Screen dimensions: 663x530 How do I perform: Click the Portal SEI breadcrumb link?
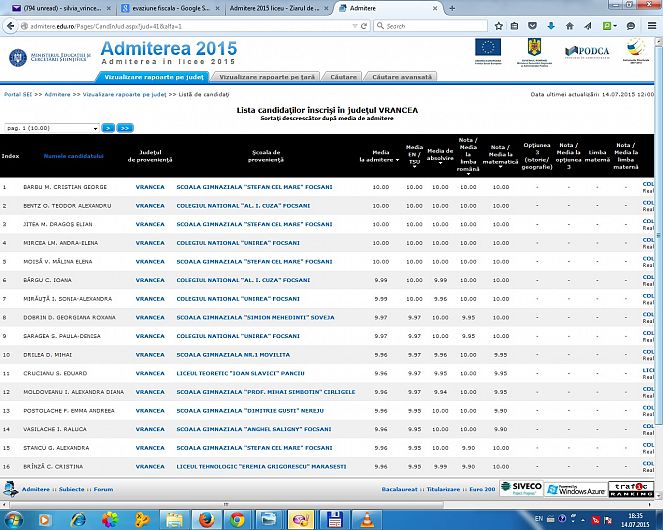pos(18,94)
